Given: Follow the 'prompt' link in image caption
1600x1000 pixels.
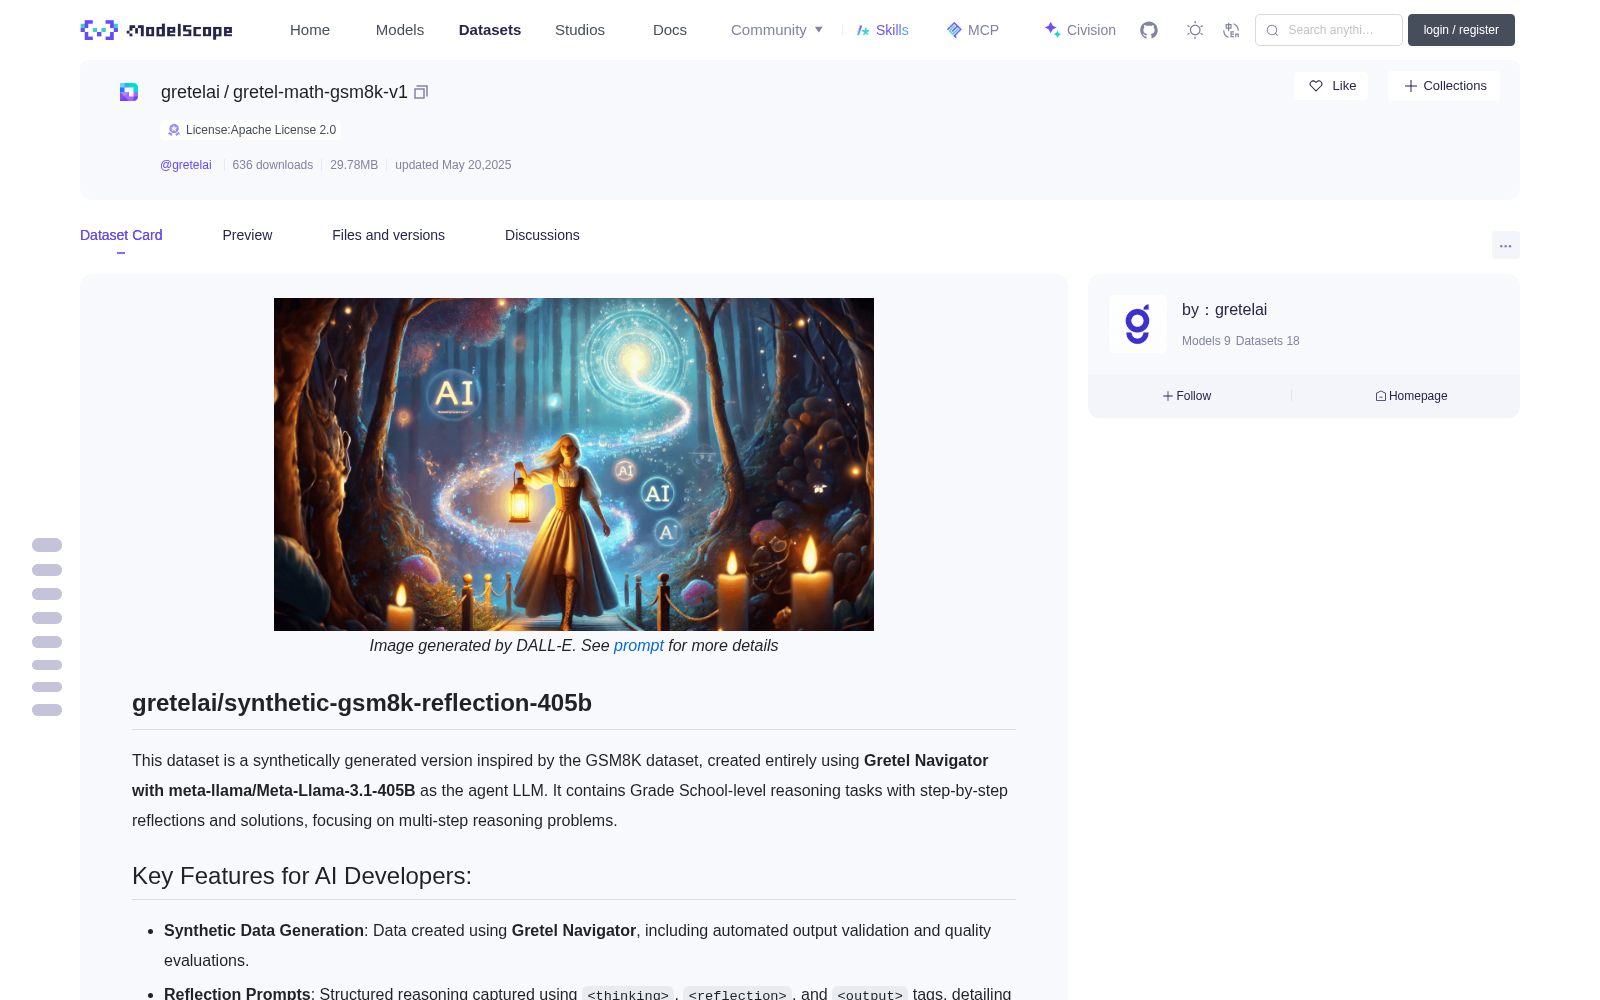Looking at the screenshot, I should coord(639,646).
